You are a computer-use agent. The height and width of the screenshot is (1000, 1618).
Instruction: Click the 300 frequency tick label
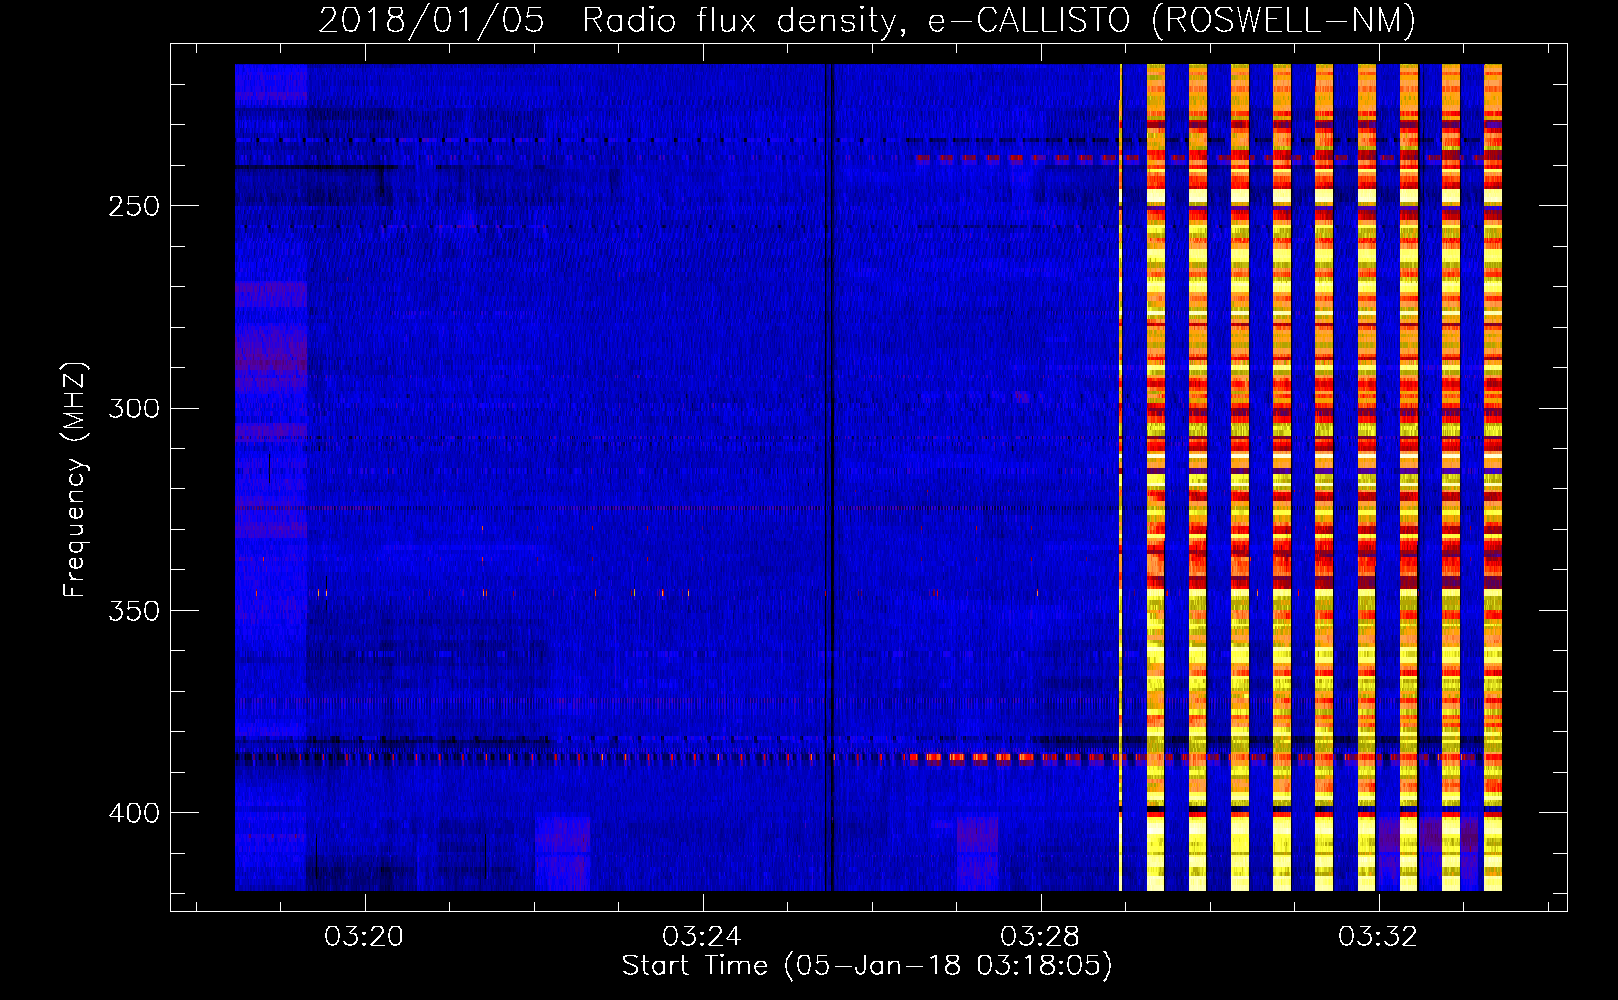[x=134, y=409]
